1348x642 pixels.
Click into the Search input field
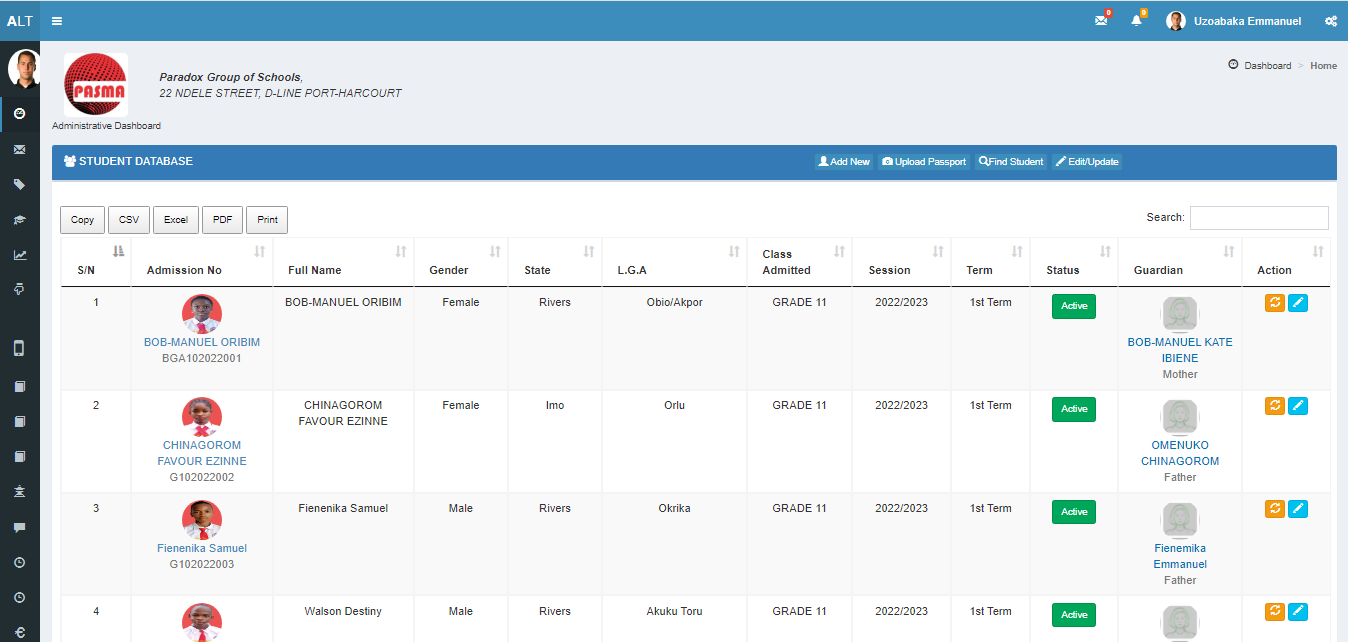point(1258,218)
